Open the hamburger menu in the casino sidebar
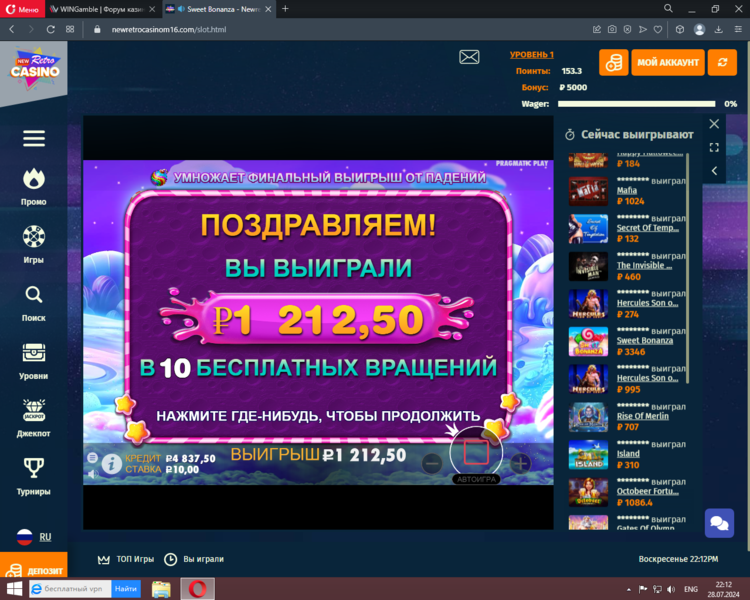 [x=33, y=139]
